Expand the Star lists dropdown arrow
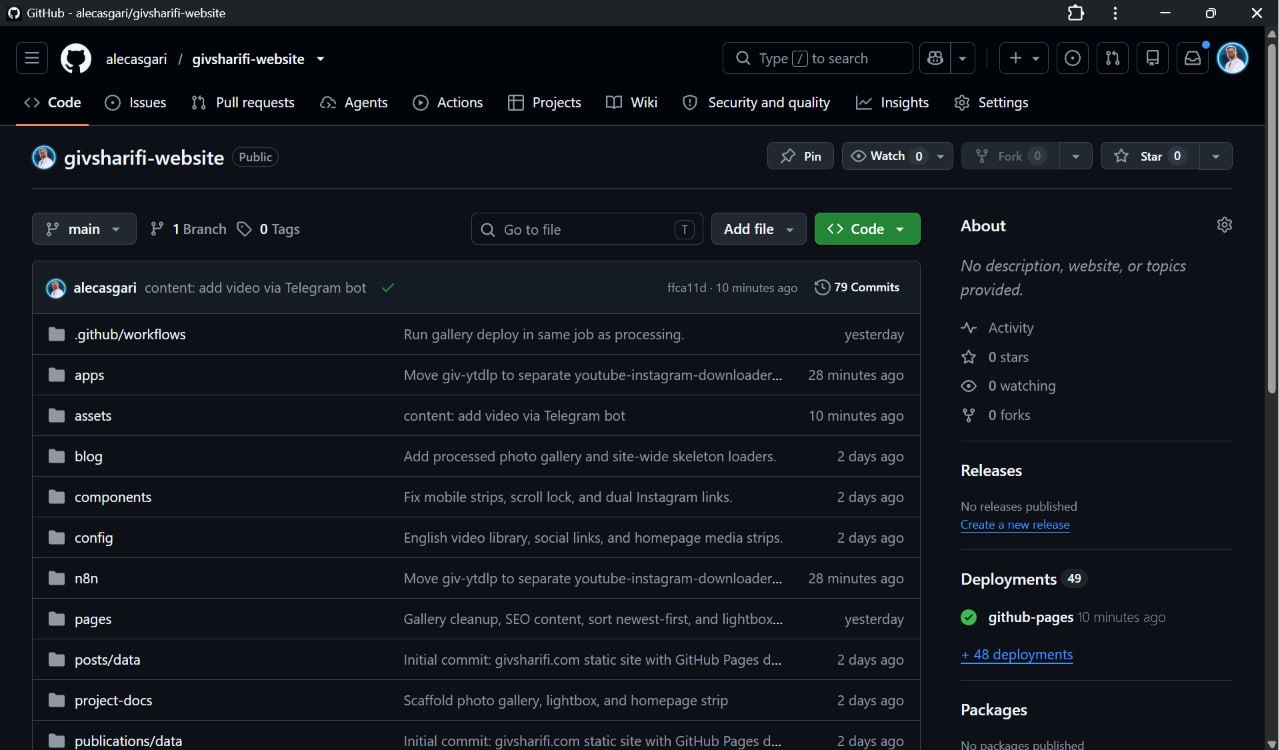1279x750 pixels. click(1216, 156)
